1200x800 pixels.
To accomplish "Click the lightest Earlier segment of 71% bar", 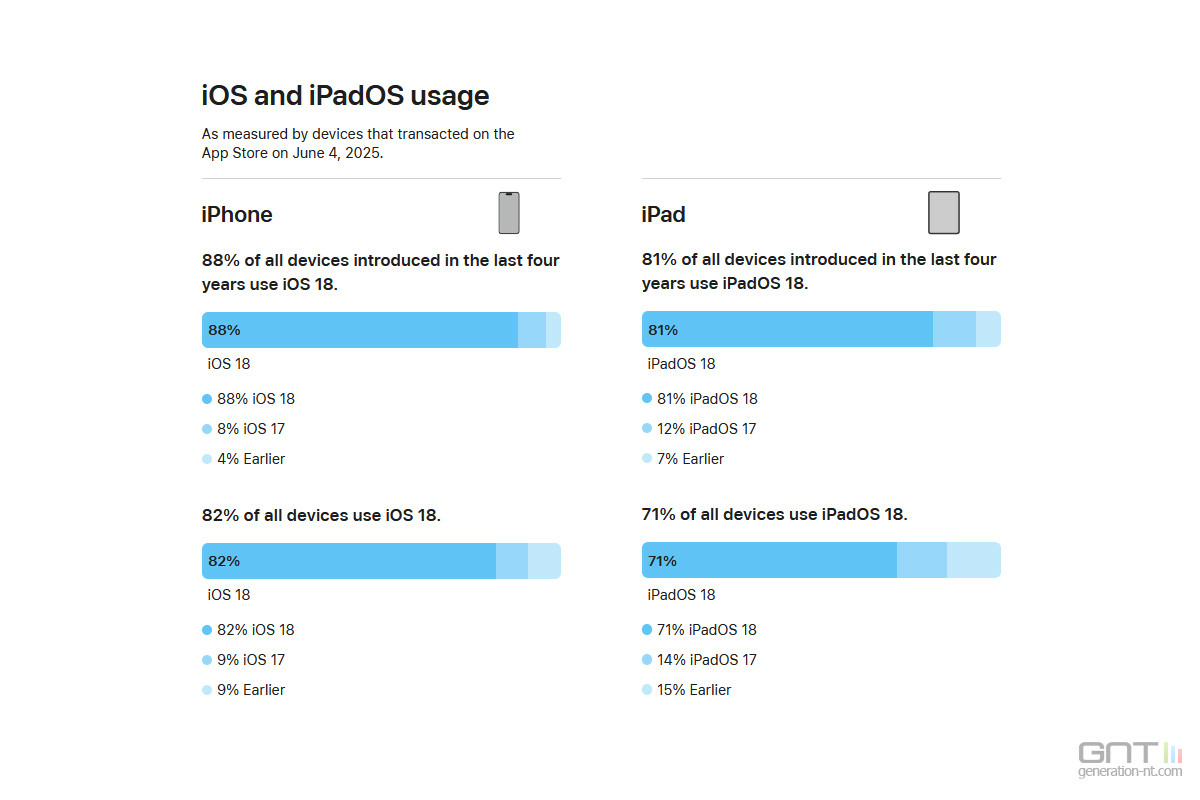I will [x=974, y=560].
